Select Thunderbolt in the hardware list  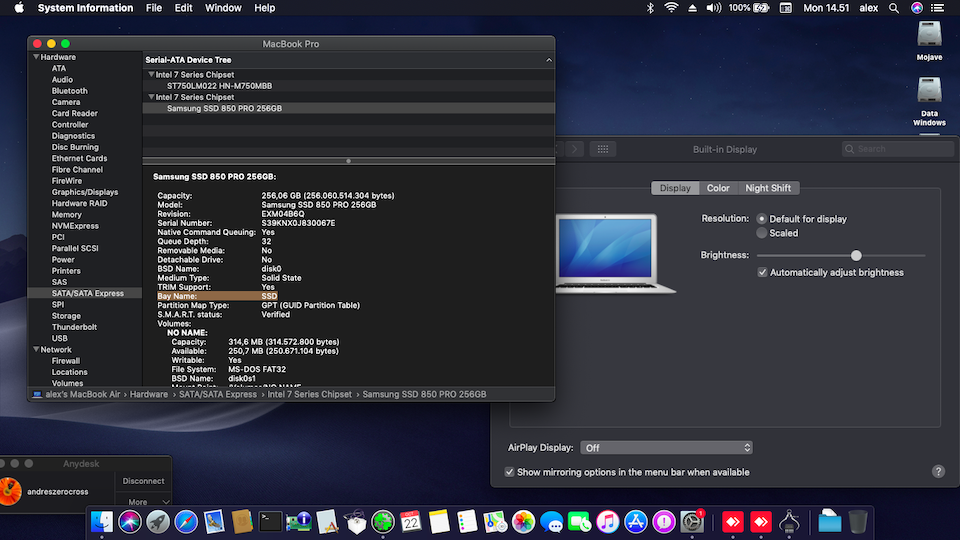74,327
